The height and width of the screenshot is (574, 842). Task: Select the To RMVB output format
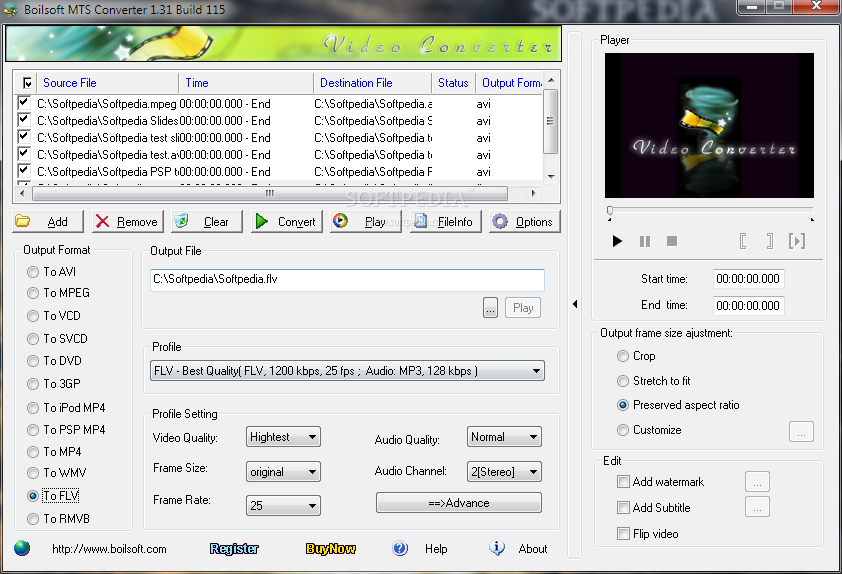33,519
